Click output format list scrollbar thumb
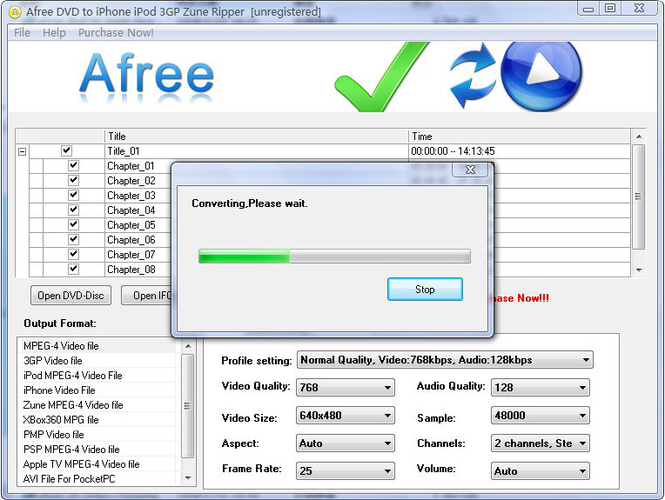 point(187,406)
